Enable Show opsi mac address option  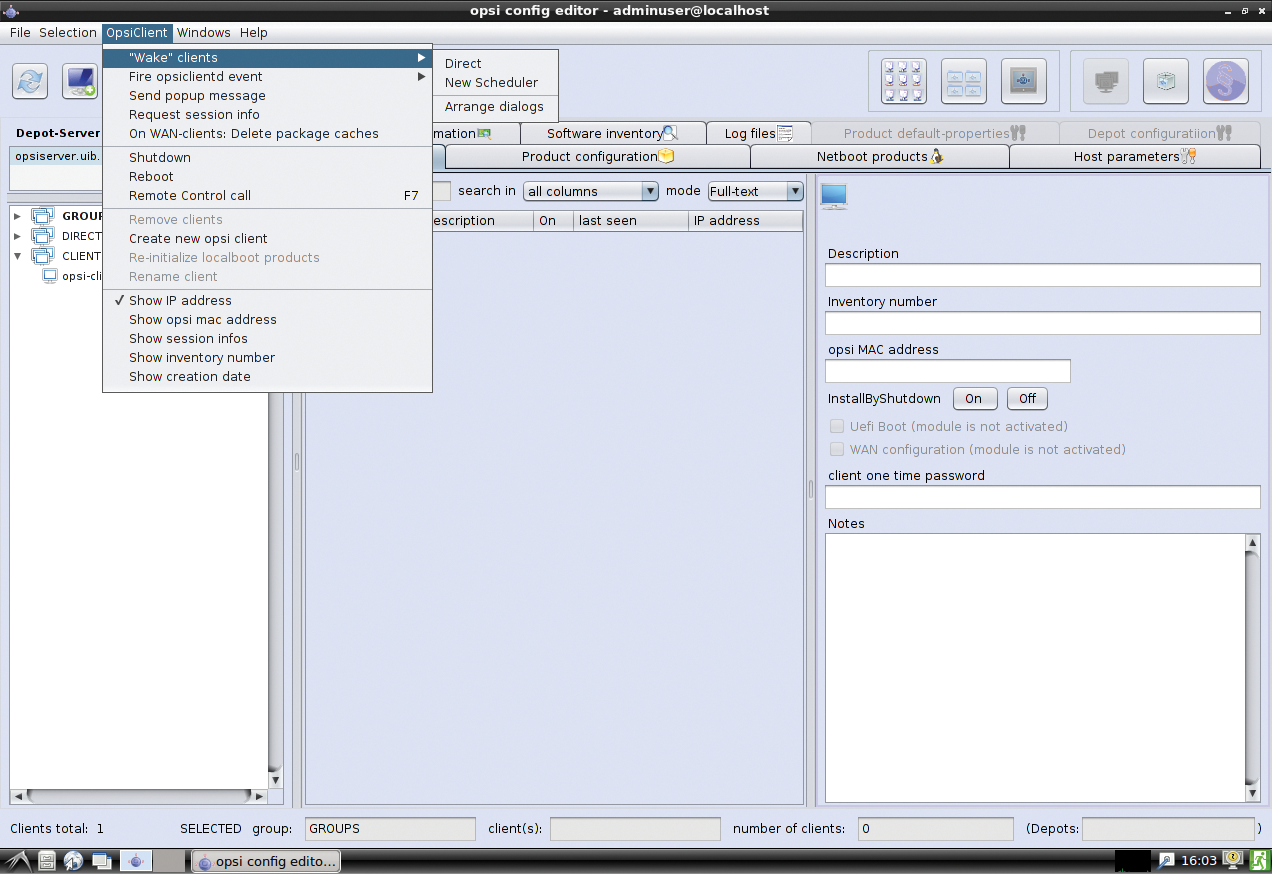point(202,320)
